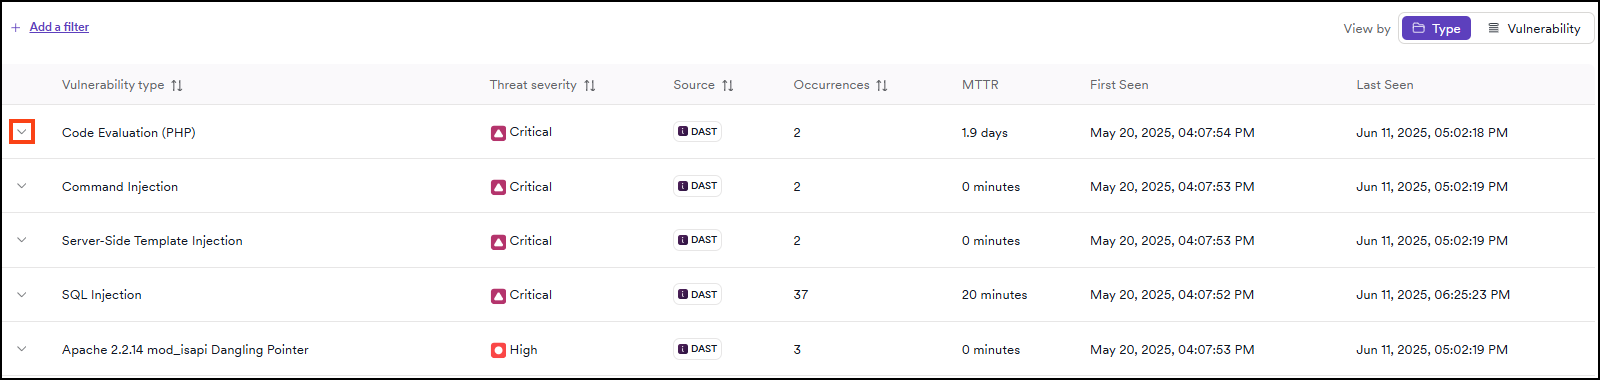Switch view to Type

pyautogui.click(x=1436, y=28)
